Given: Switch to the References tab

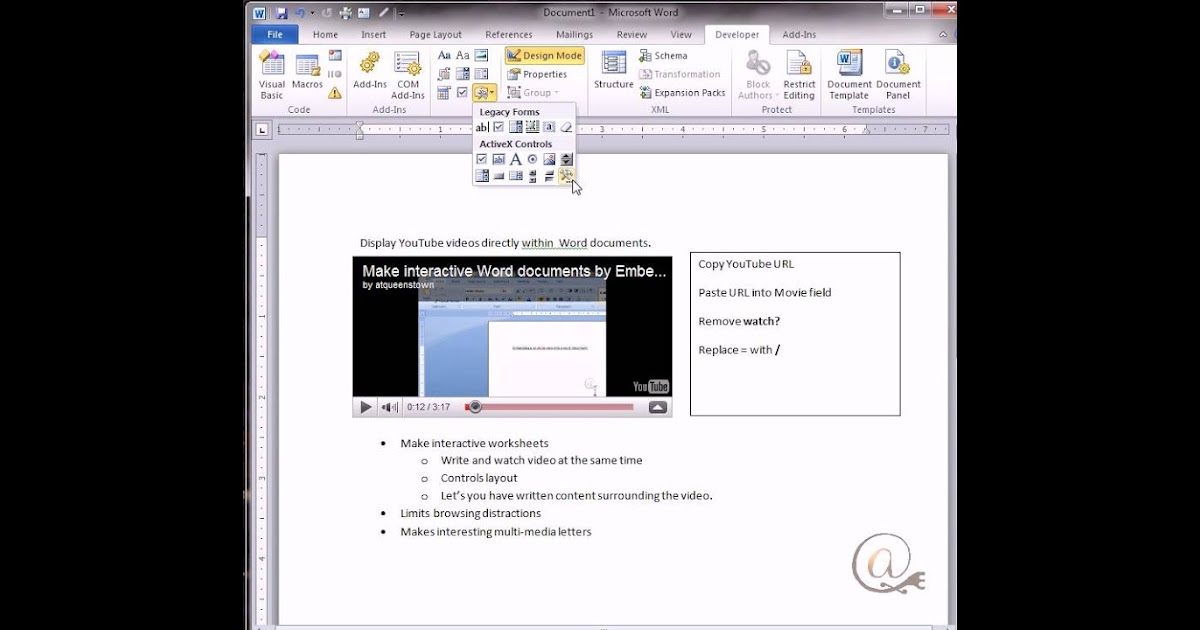Looking at the screenshot, I should click(x=508, y=34).
